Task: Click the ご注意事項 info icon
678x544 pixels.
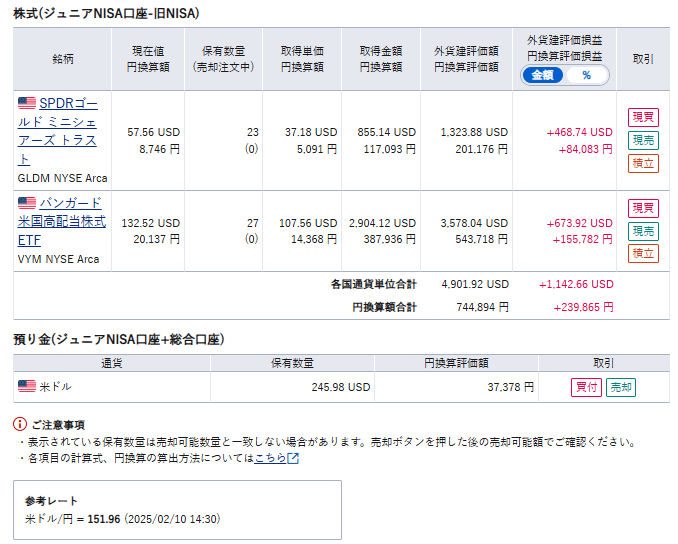Action: point(20,424)
